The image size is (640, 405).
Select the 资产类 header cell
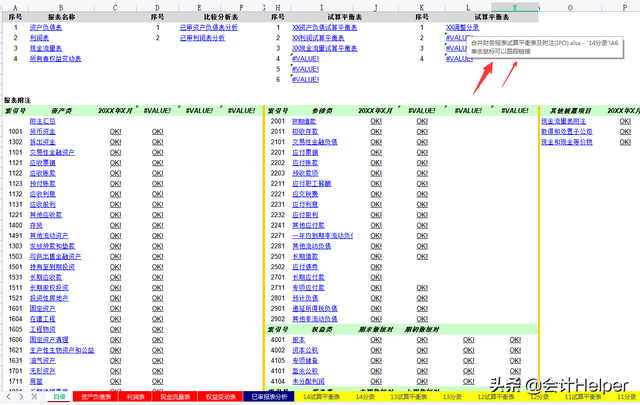pyautogui.click(x=62, y=111)
